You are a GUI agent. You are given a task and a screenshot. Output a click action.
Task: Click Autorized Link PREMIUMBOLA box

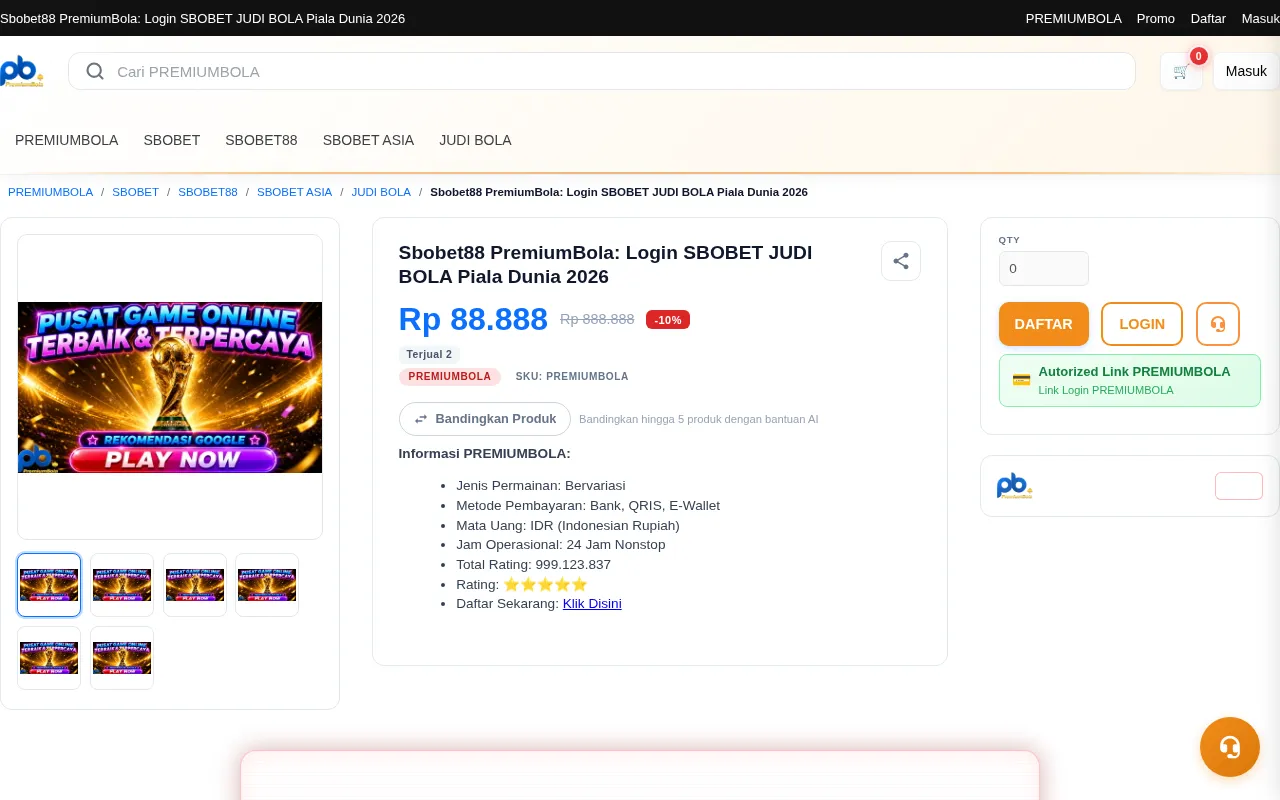point(1130,380)
